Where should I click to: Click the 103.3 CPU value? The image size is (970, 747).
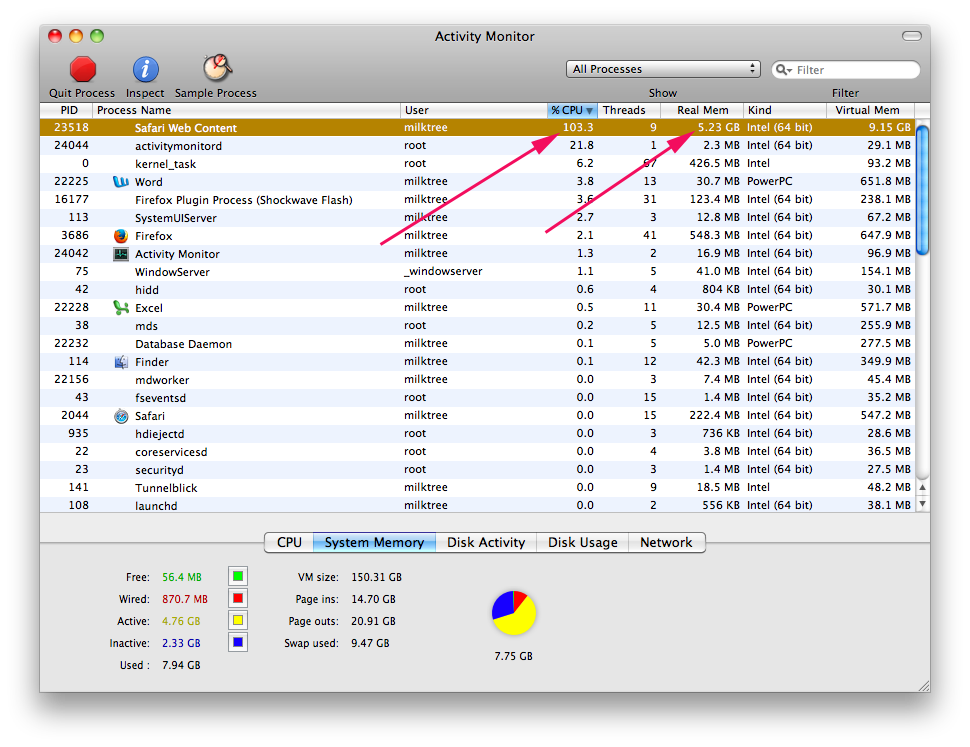pos(578,127)
